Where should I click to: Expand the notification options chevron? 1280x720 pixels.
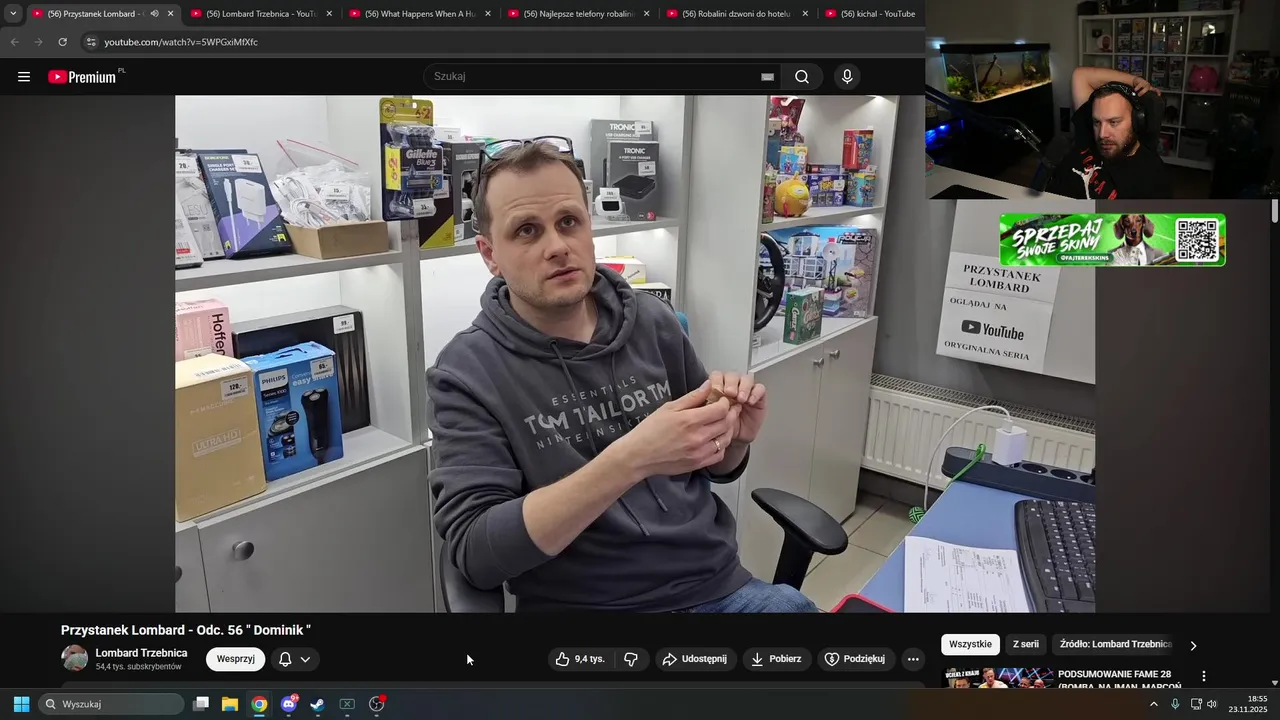tap(305, 659)
